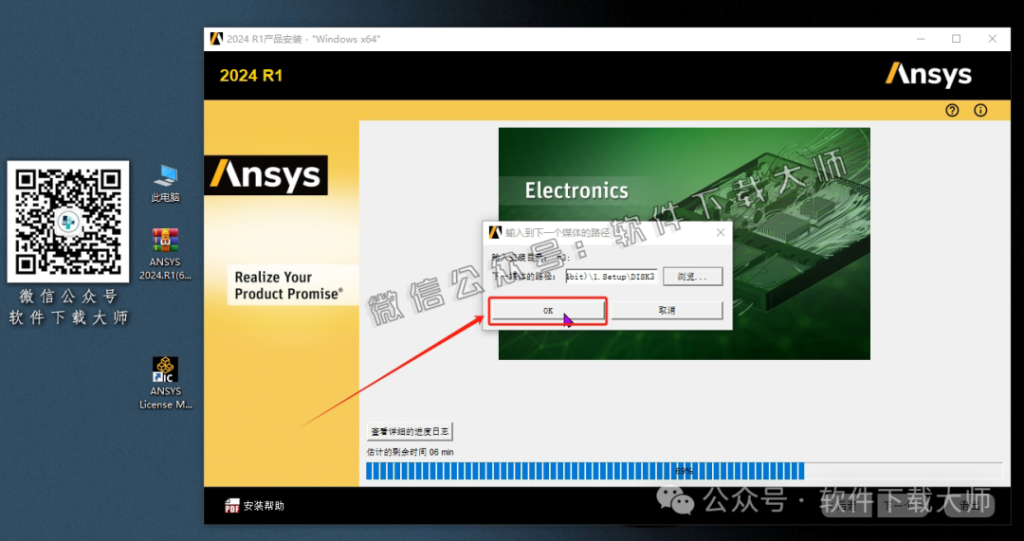The image size is (1024, 541).
Task: Click OK in the media path dialog
Action: tap(548, 310)
